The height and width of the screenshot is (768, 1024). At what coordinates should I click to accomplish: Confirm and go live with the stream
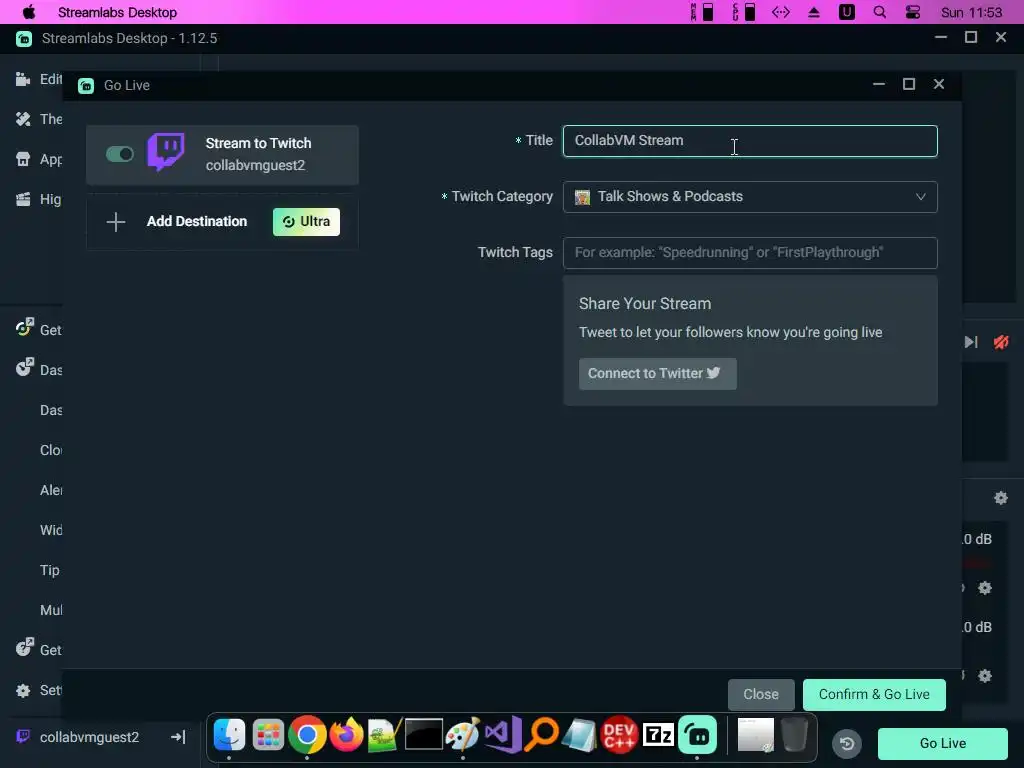tap(874, 694)
